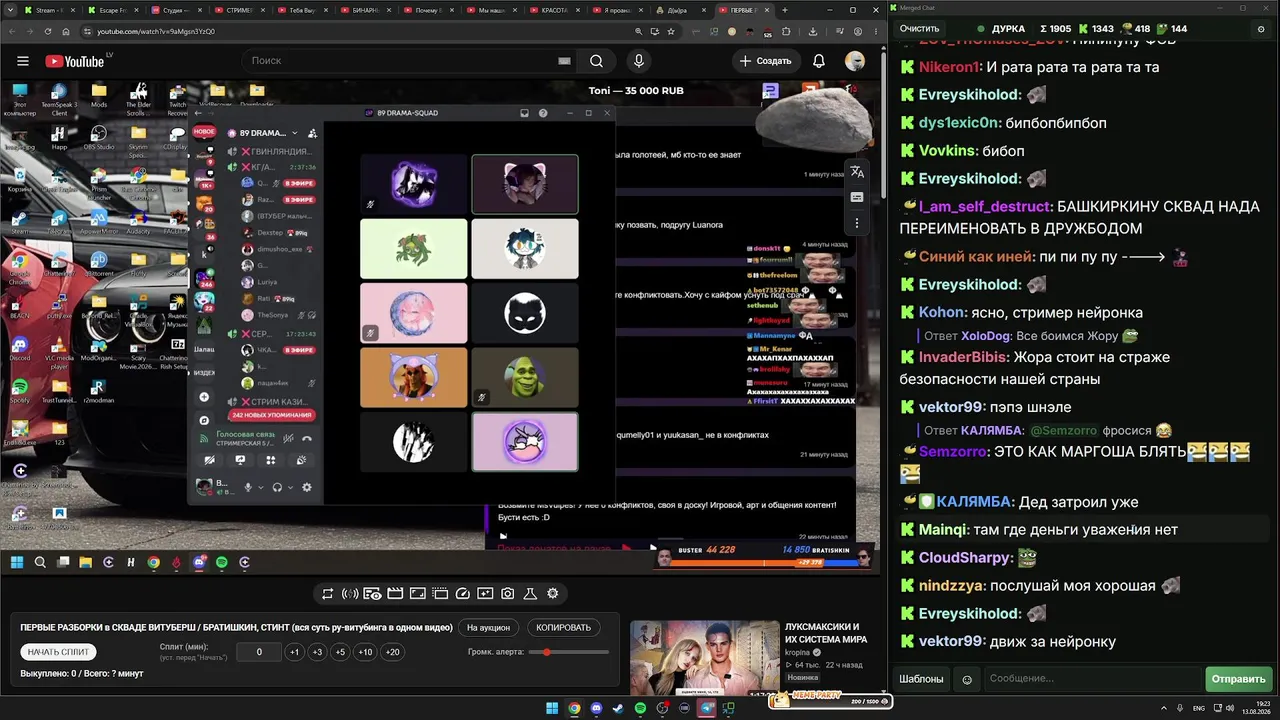Open Discord activities grid icon
Image resolution: width=1280 pixels, height=720 pixels.
[270, 460]
